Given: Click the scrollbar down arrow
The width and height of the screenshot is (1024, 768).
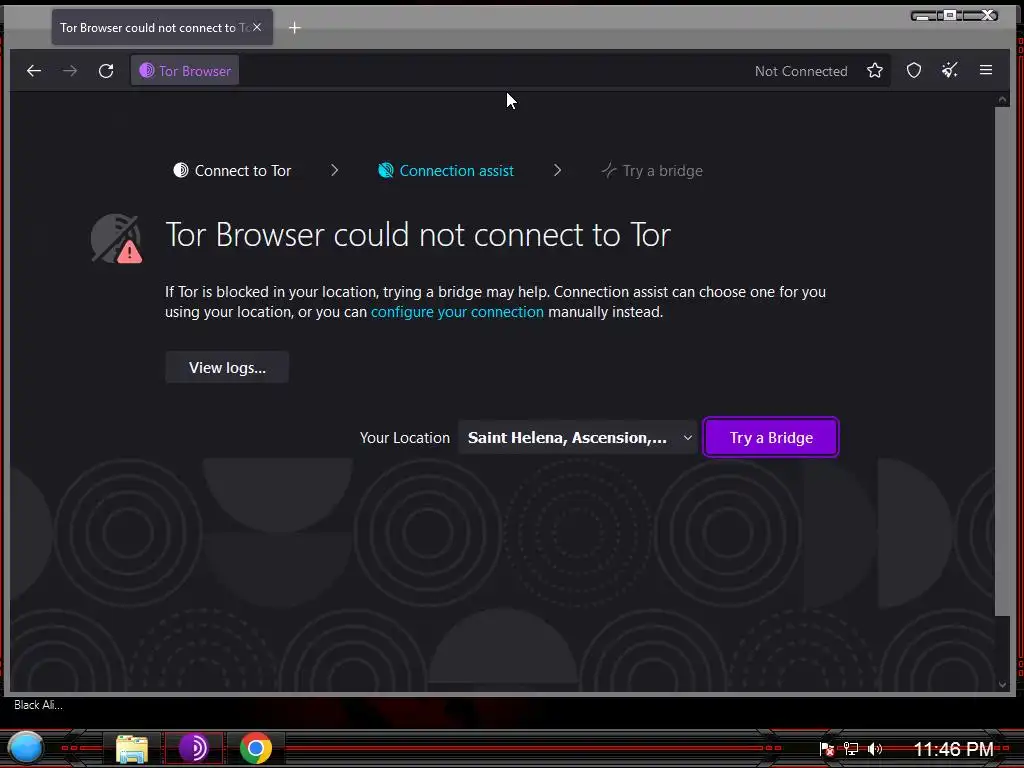Looking at the screenshot, I should 1002,684.
